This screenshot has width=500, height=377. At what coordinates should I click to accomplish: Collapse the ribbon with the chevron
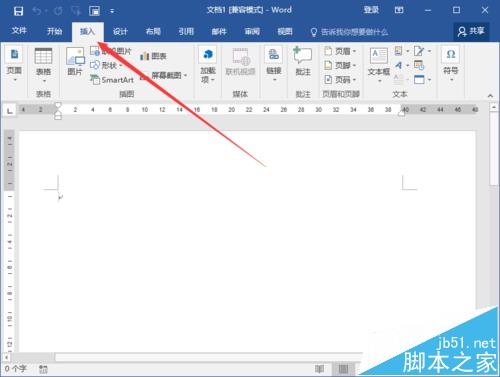pyautogui.click(x=490, y=96)
